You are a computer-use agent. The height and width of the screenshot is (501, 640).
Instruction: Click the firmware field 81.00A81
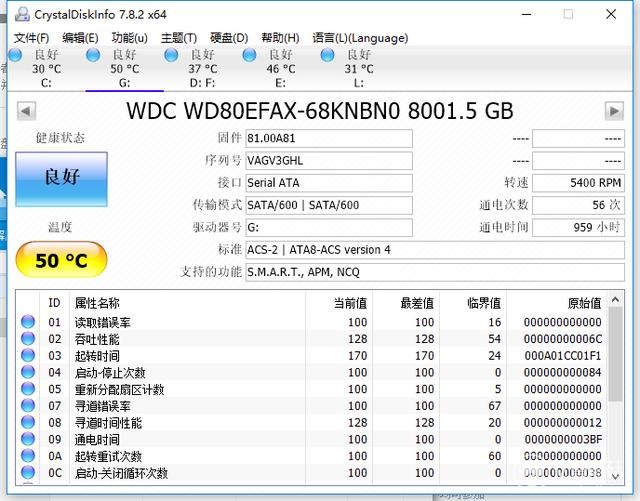click(x=329, y=138)
